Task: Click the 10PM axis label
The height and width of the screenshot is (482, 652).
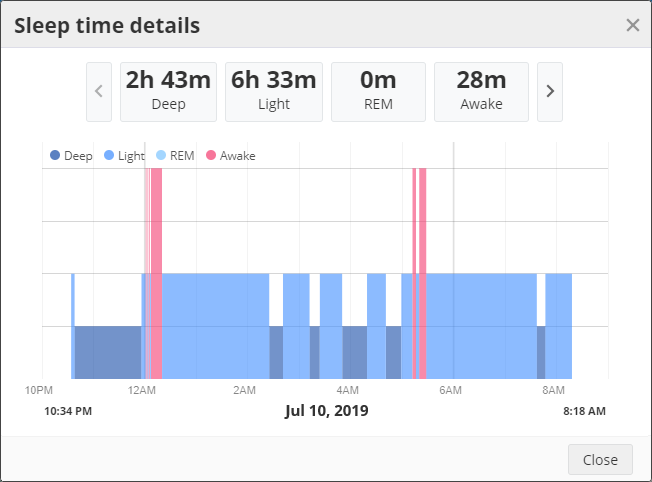Action: click(x=39, y=391)
